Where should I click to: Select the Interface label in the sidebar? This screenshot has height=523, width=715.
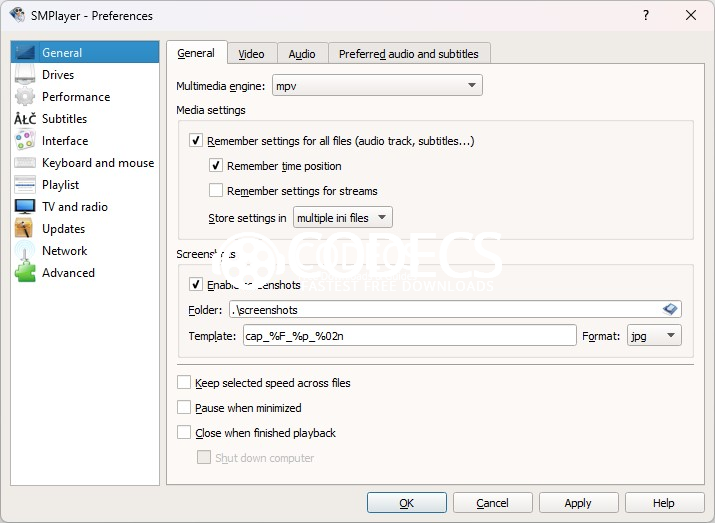click(65, 140)
